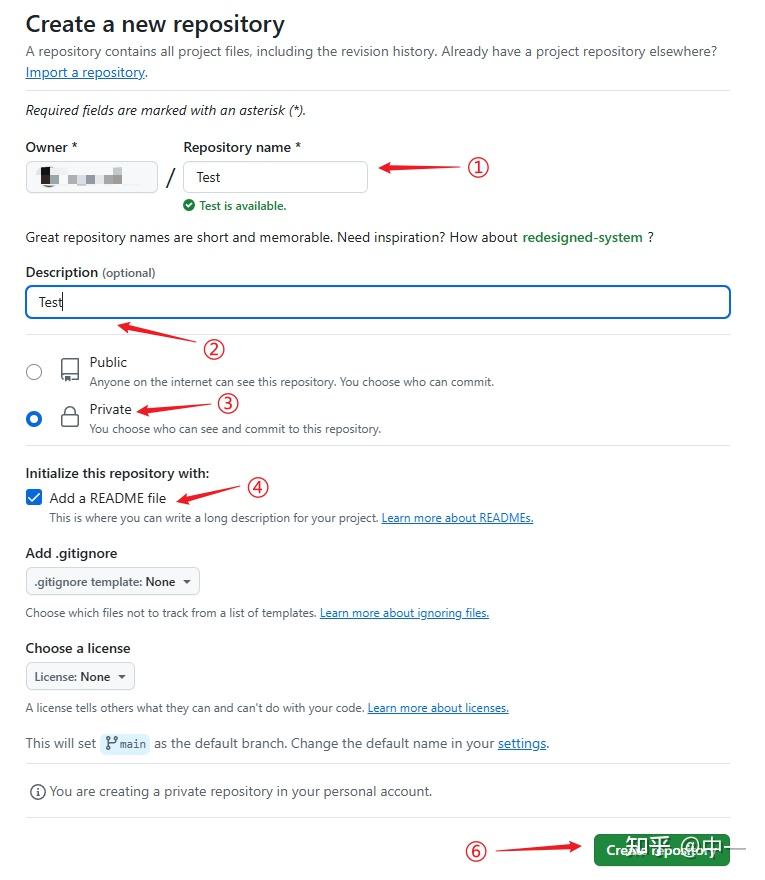Open the '.gitignore template: None' dropdown
This screenshot has height=880, width=765.
[x=112, y=580]
